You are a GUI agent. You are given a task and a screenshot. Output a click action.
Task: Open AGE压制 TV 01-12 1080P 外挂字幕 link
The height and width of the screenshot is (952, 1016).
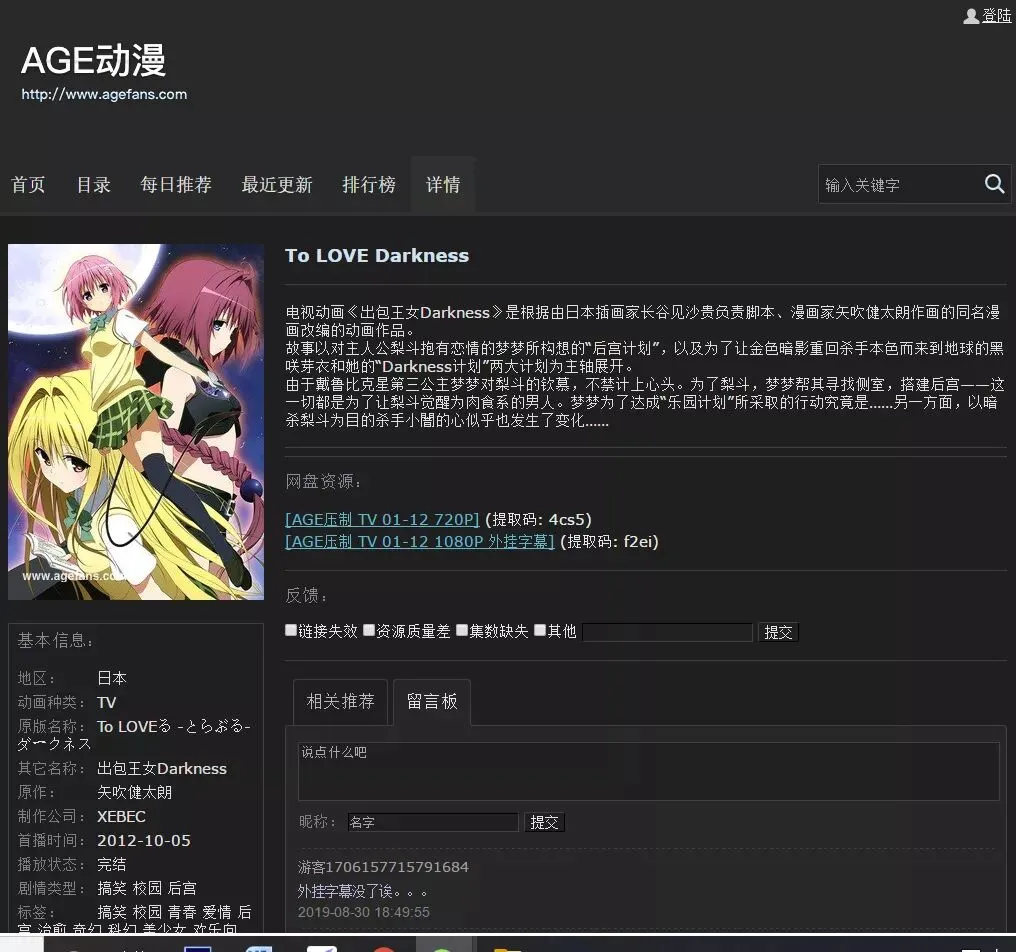420,542
